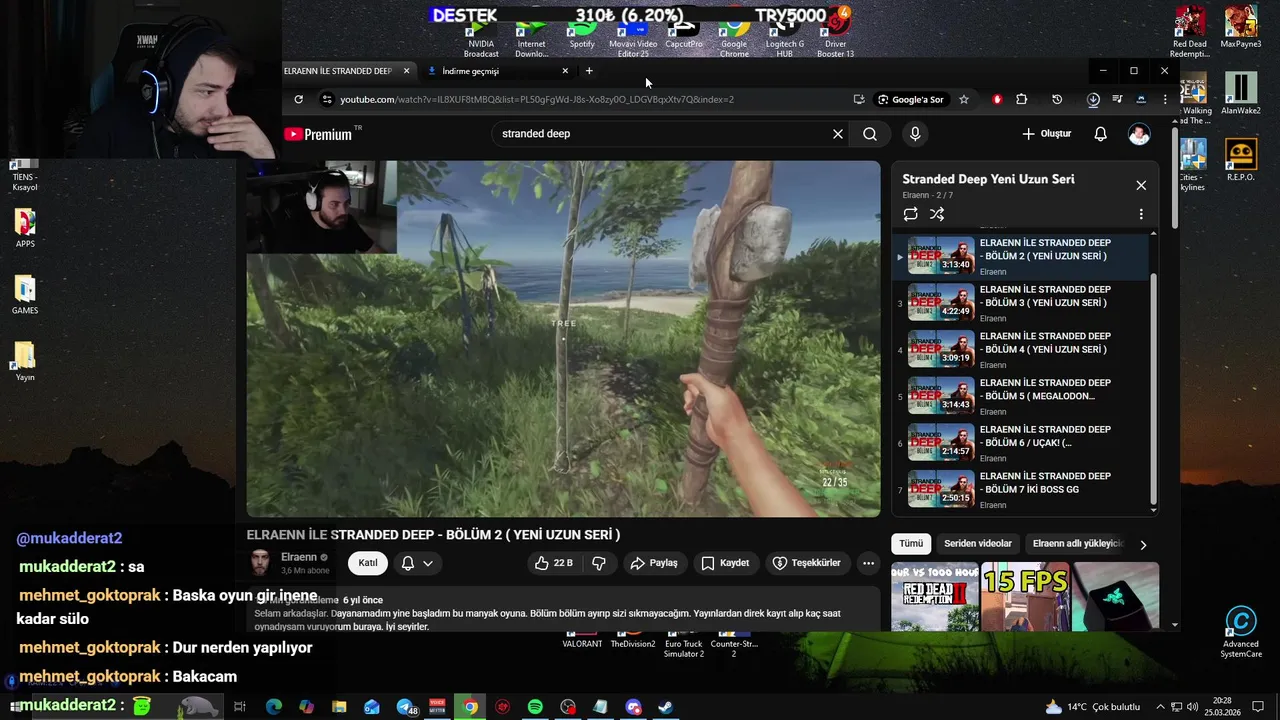
Task: Play BÖLÜM 5 (MEGALODON video
Action: point(1022,397)
